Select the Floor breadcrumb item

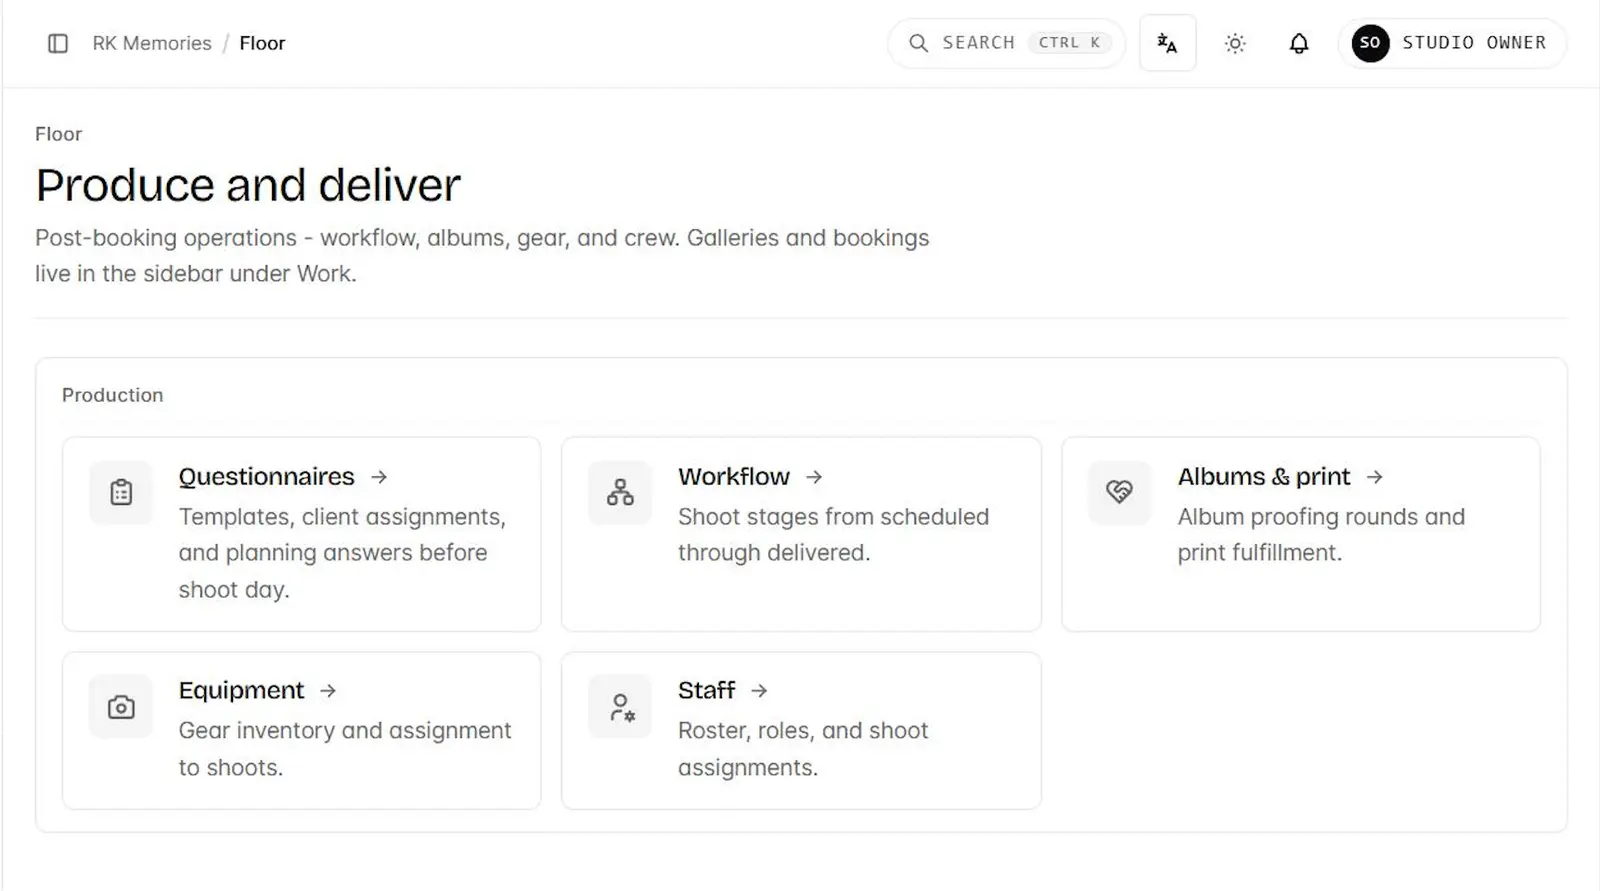262,43
